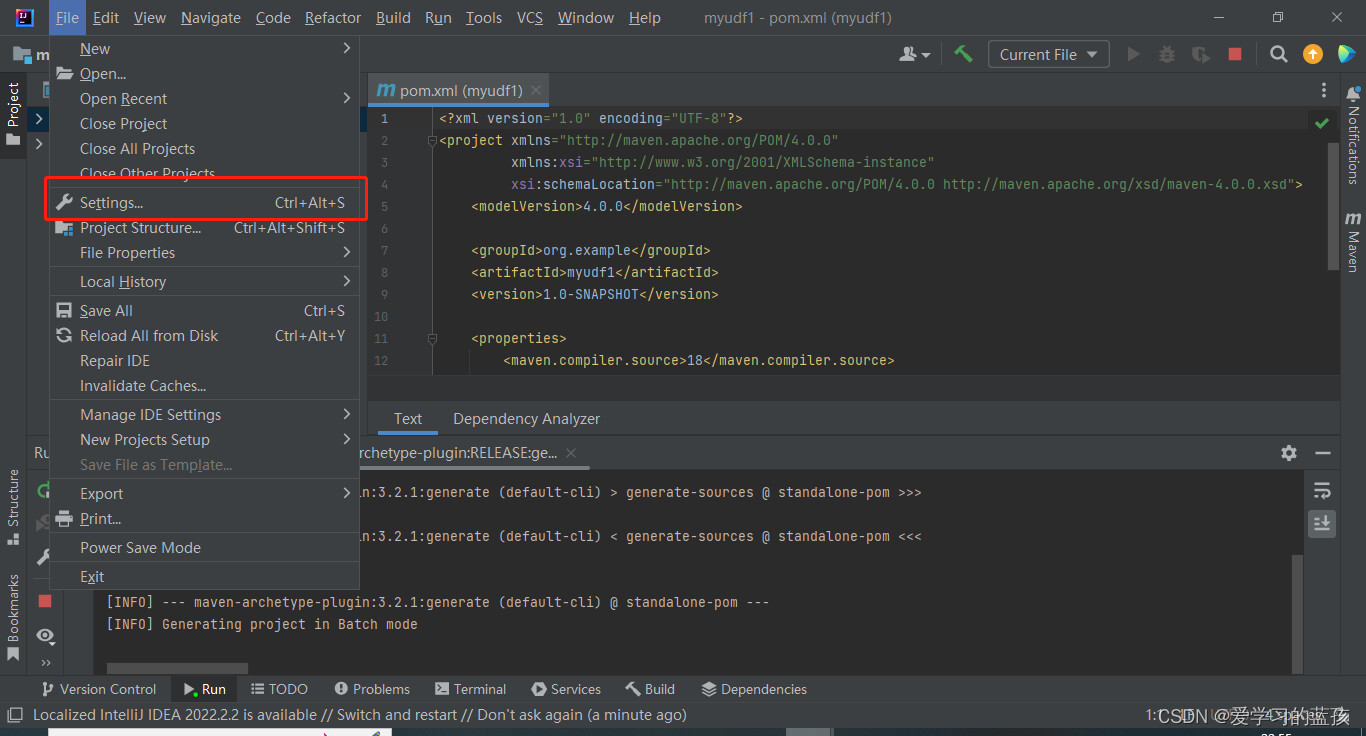This screenshot has width=1366, height=736.
Task: Hide the Run panel with minimize icon
Action: coord(1323,453)
